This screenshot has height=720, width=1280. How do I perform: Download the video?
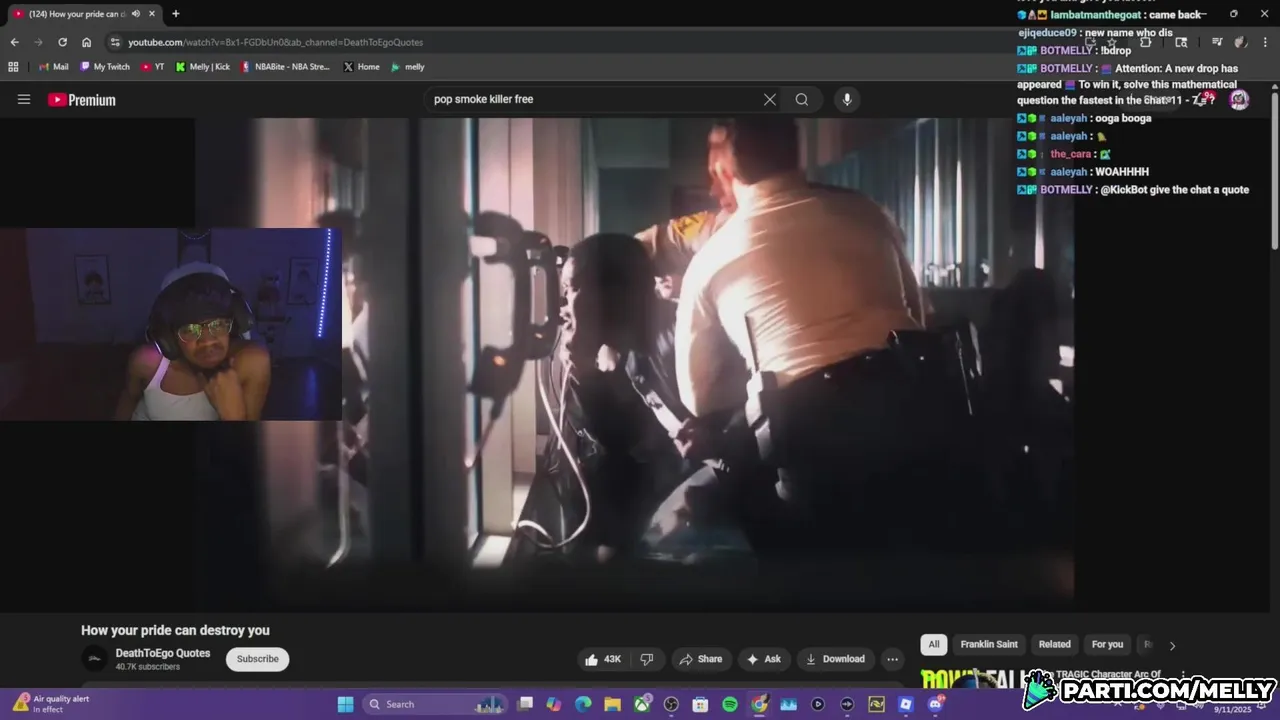[835, 659]
